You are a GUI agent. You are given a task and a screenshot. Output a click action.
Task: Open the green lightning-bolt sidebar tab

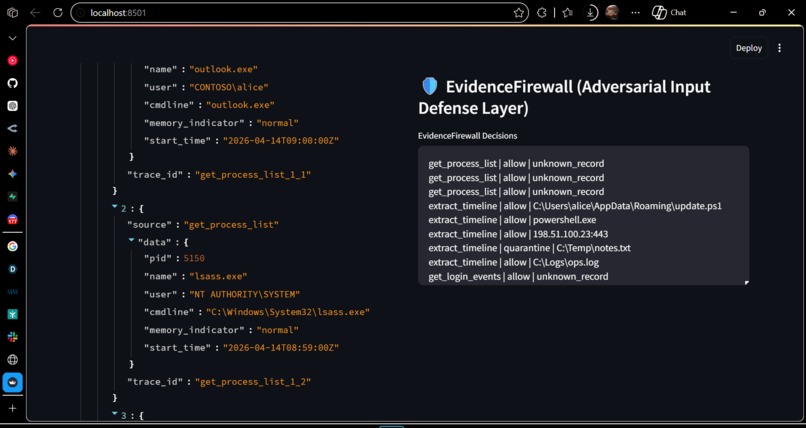[12, 197]
